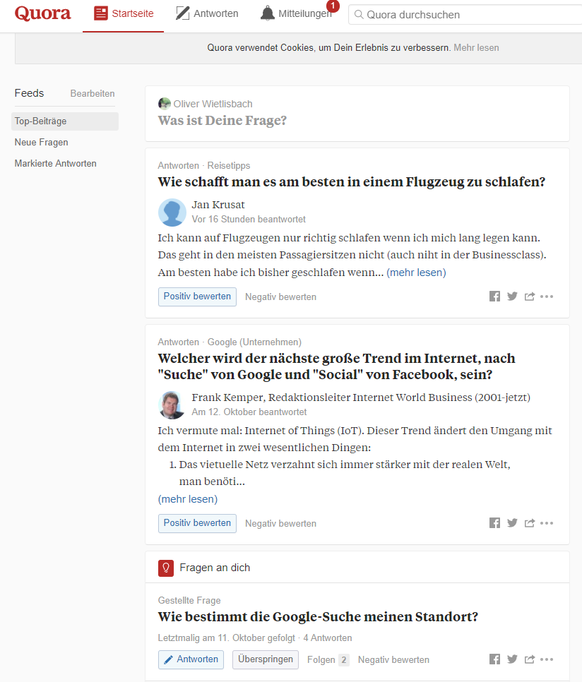The width and height of the screenshot is (582, 682).
Task: Click Facebook icon on the Internet Trend answer
Action: [495, 523]
